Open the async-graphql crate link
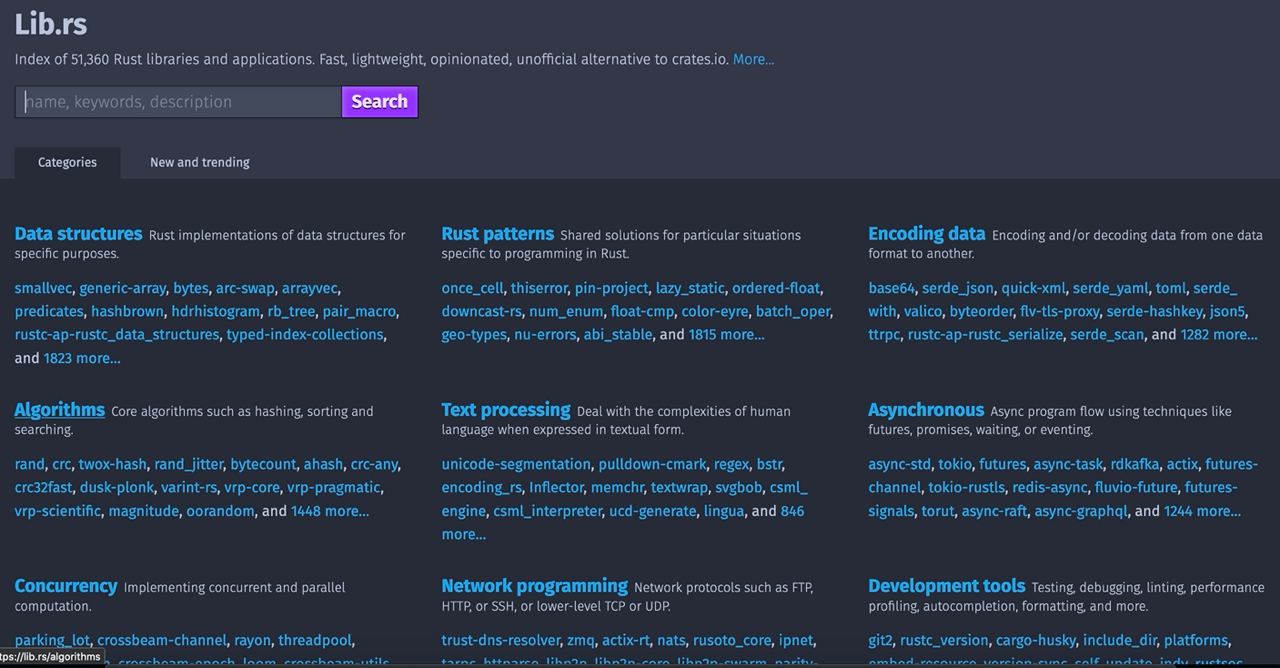This screenshot has width=1280, height=668. point(1080,511)
